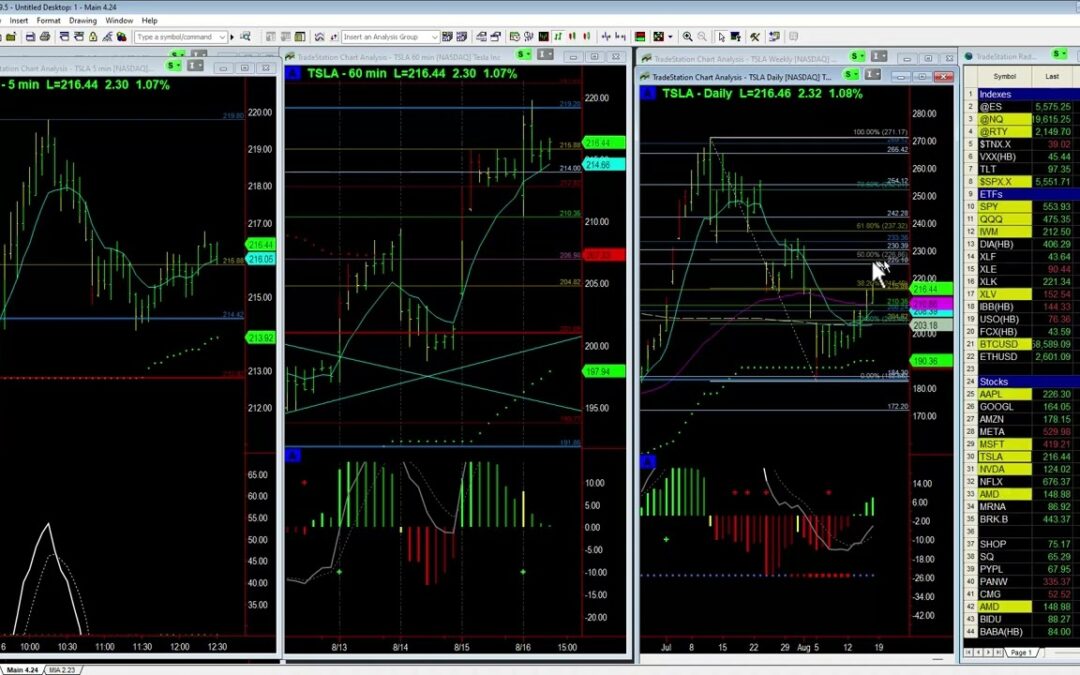This screenshot has width=1080, height=675.
Task: Open symbol link S dropdown on Daily chart
Action: point(851,74)
